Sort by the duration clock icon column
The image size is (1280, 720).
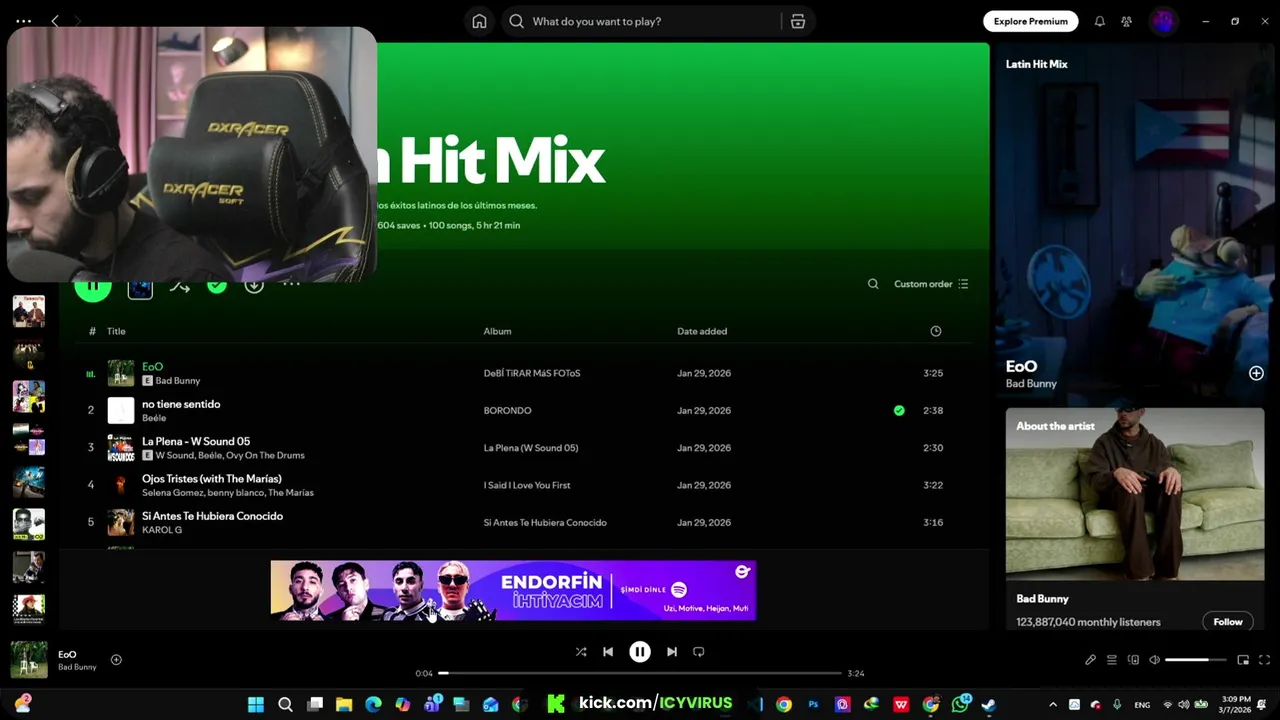point(936,331)
